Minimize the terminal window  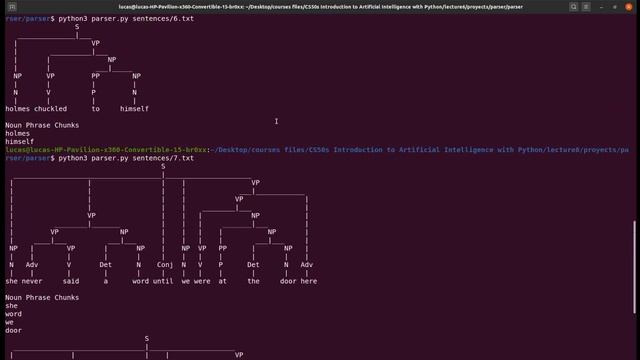tap(601, 7)
